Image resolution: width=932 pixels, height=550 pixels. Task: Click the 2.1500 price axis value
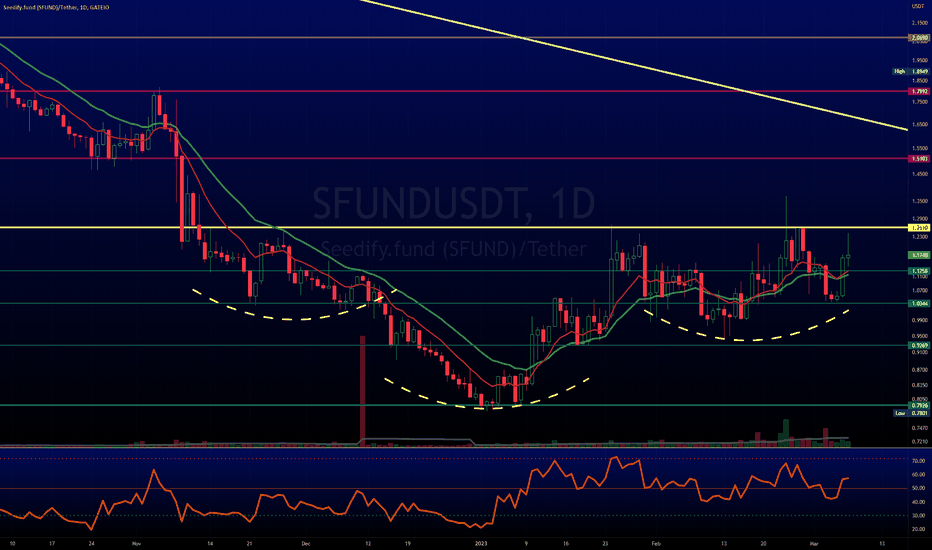pos(919,23)
